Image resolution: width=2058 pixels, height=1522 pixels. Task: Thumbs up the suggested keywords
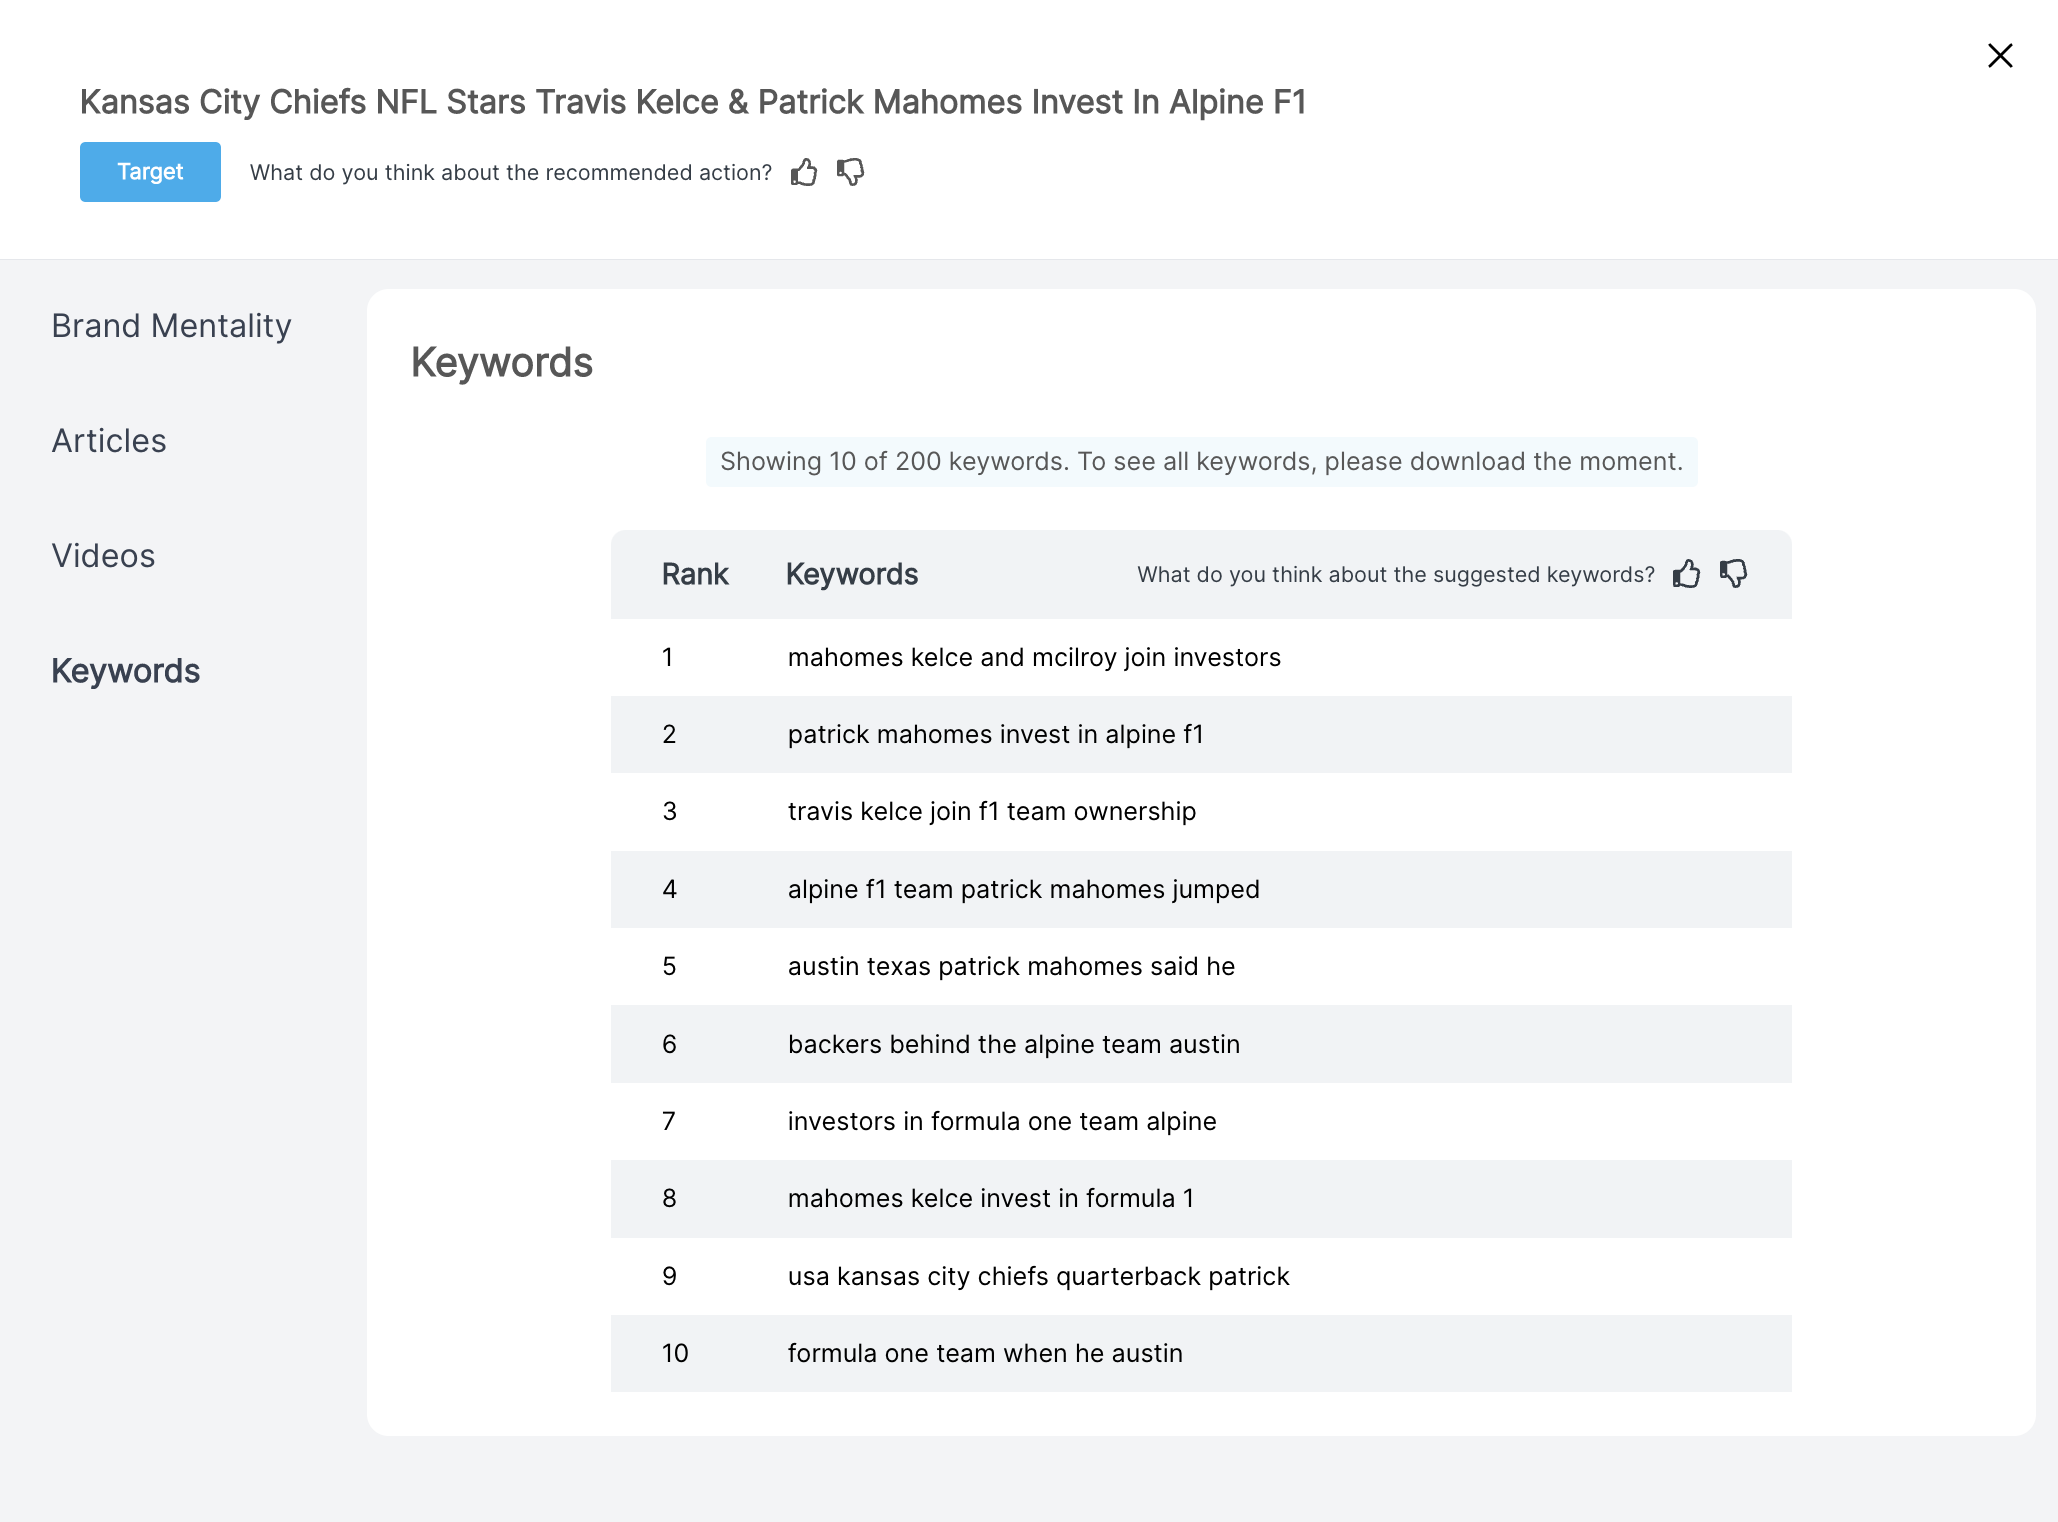tap(1686, 574)
